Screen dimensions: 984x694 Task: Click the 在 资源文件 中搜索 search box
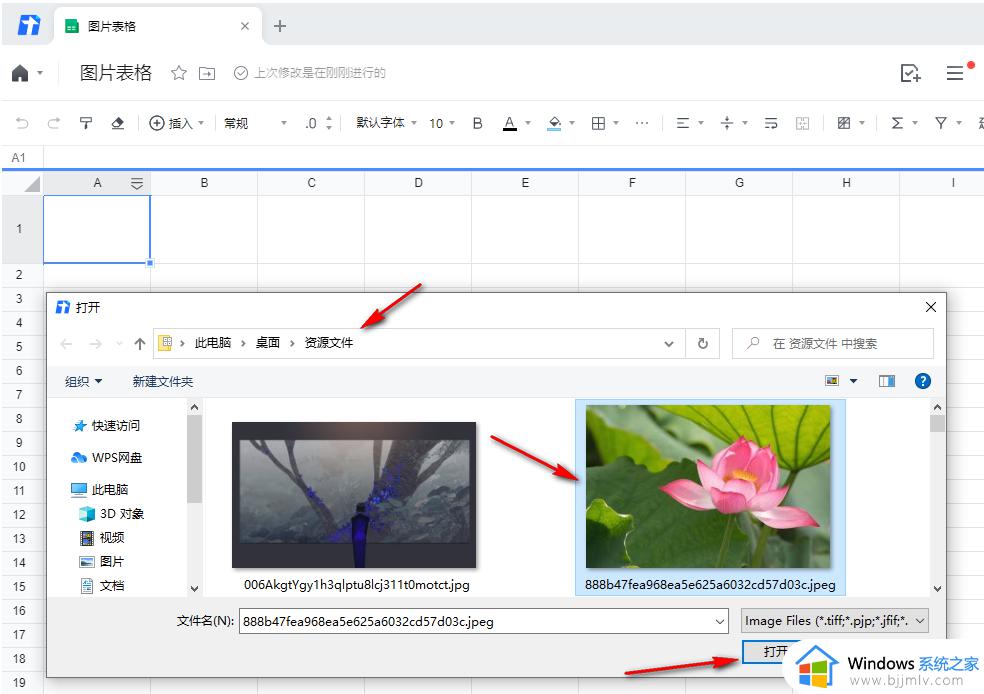pos(833,343)
